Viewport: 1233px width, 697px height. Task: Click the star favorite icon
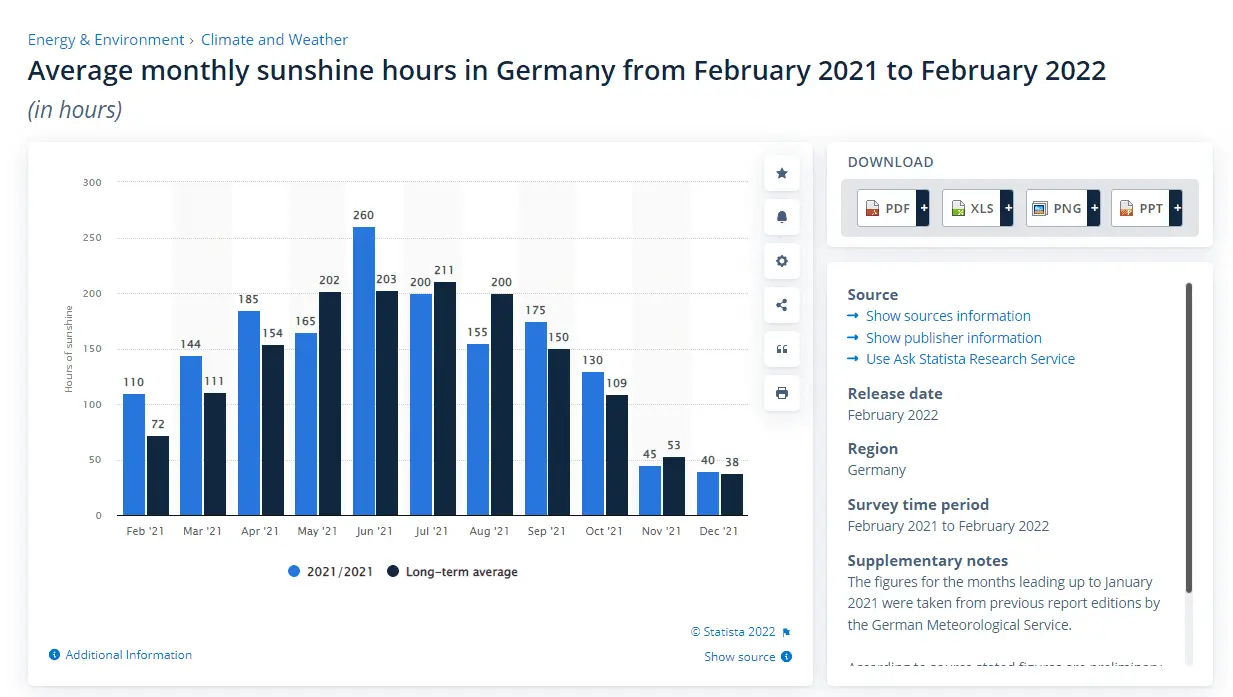(781, 173)
